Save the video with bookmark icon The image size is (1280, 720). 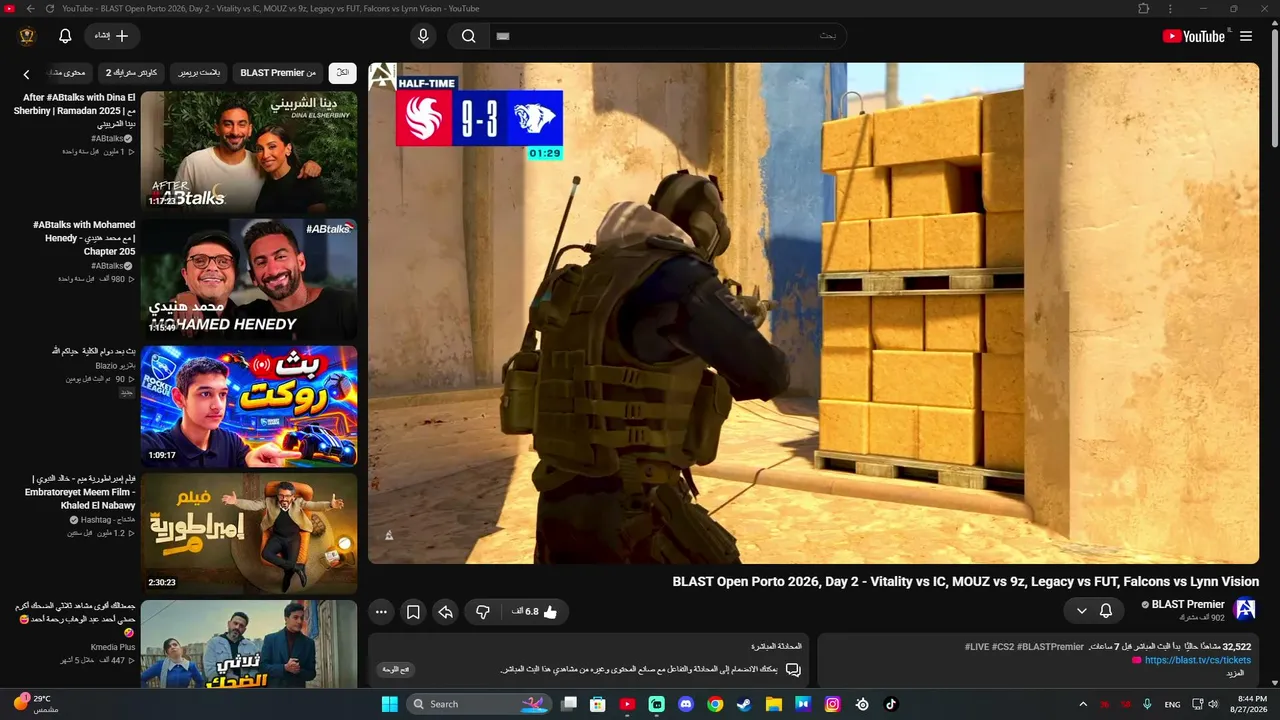point(412,611)
